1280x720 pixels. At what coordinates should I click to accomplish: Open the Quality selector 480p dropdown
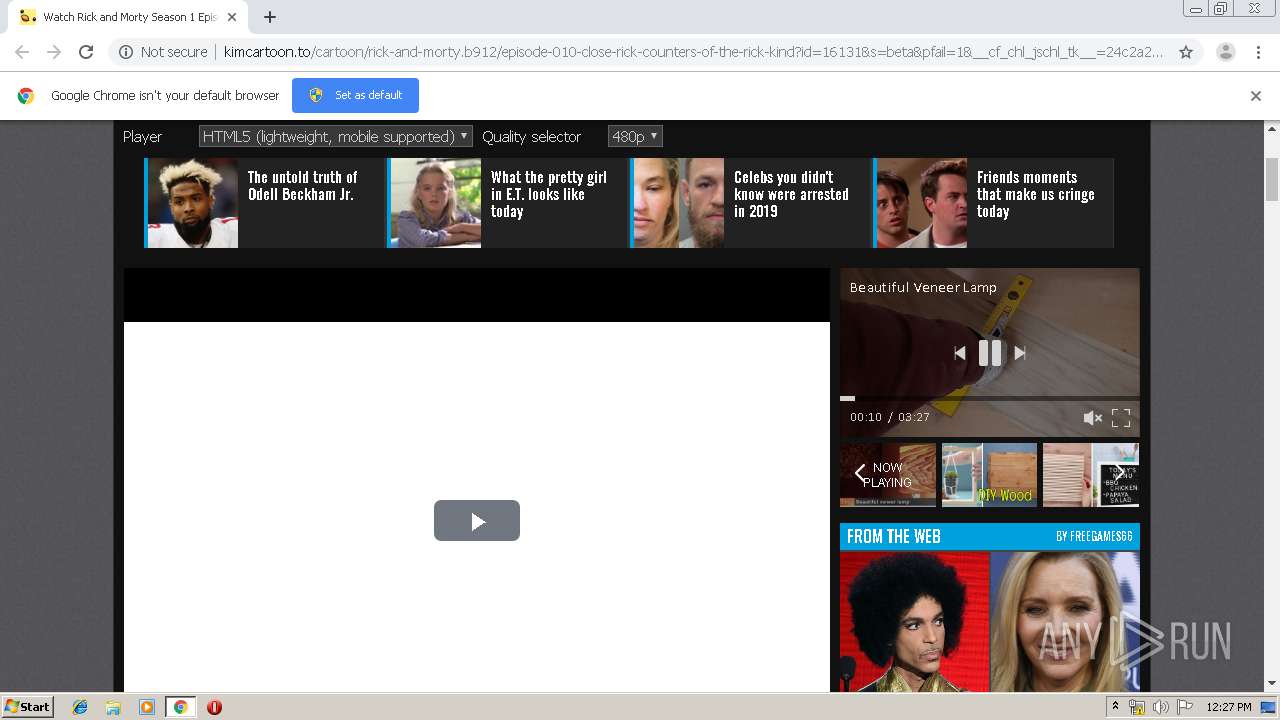coord(635,136)
